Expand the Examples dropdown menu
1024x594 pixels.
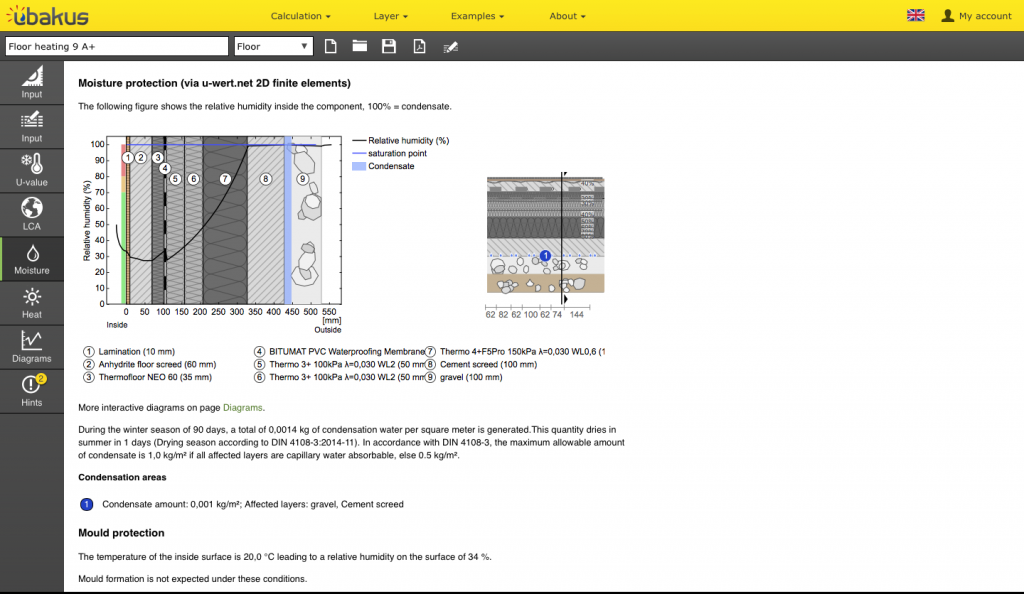[477, 16]
